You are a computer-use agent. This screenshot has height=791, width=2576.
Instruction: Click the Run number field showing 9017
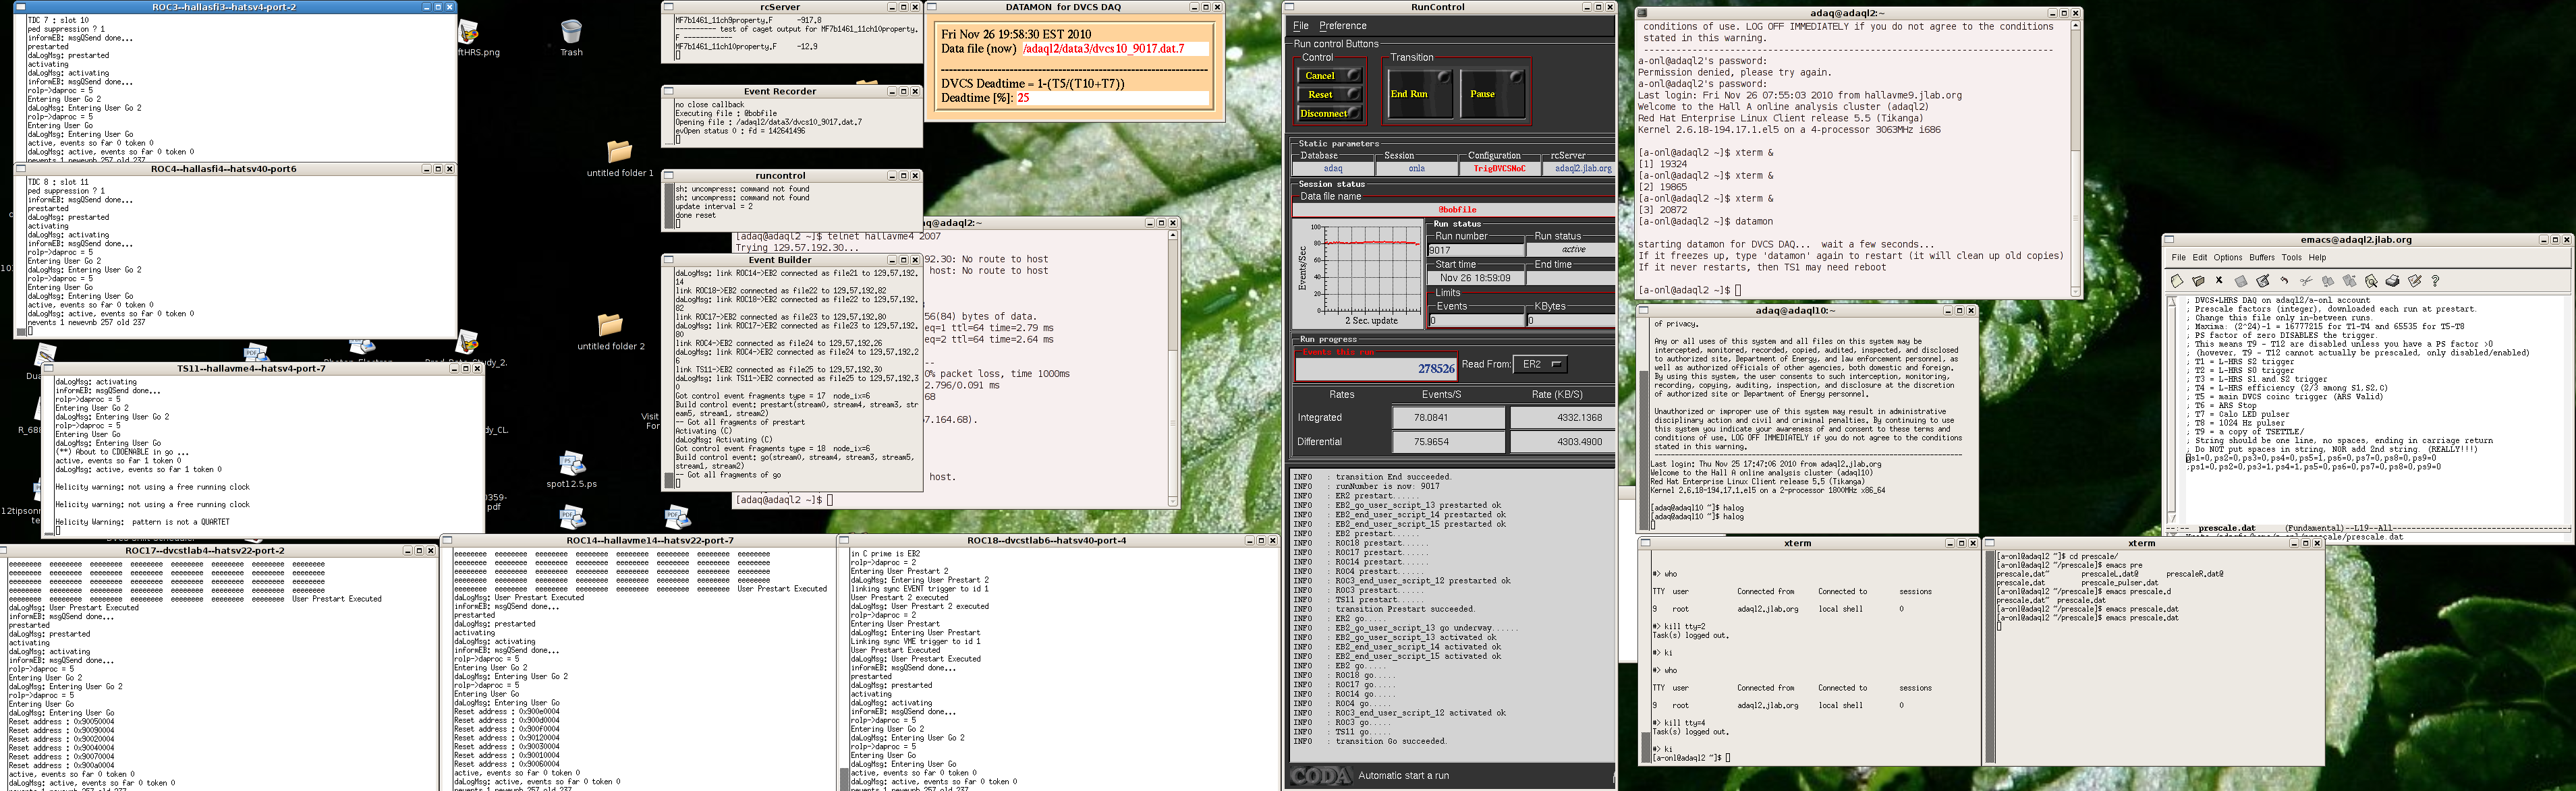point(1475,250)
